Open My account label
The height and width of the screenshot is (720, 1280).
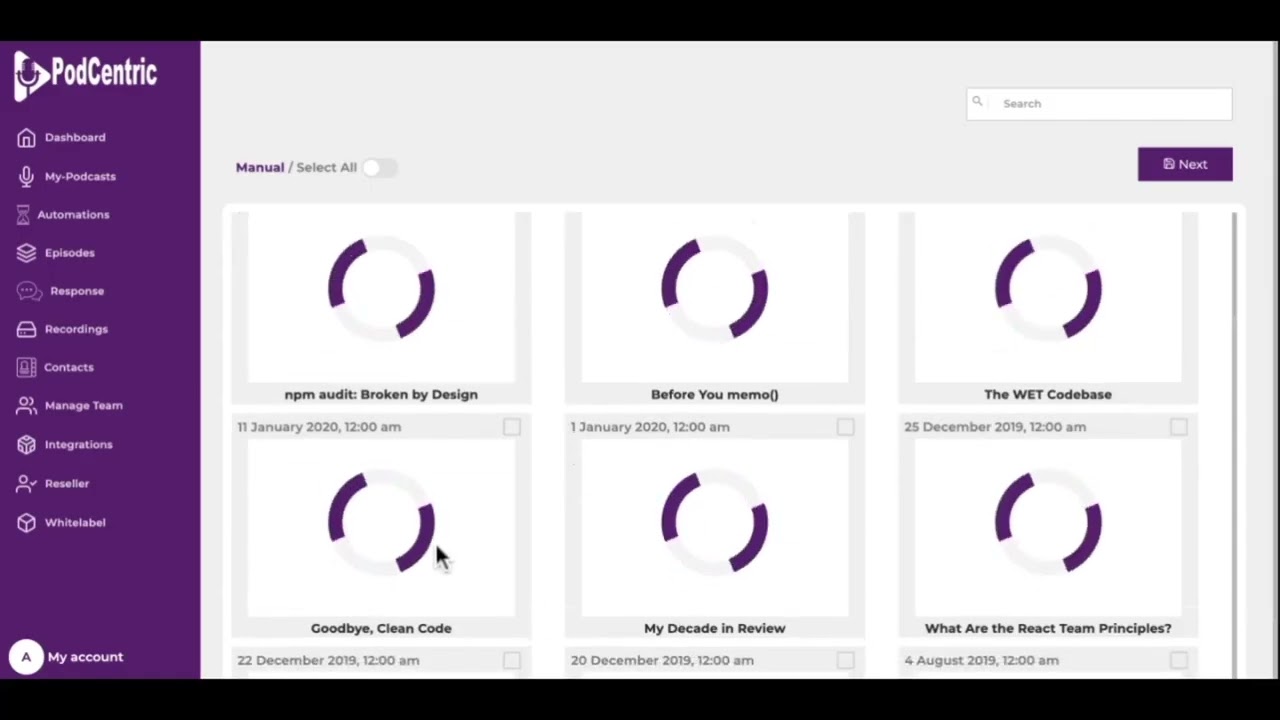[85, 657]
